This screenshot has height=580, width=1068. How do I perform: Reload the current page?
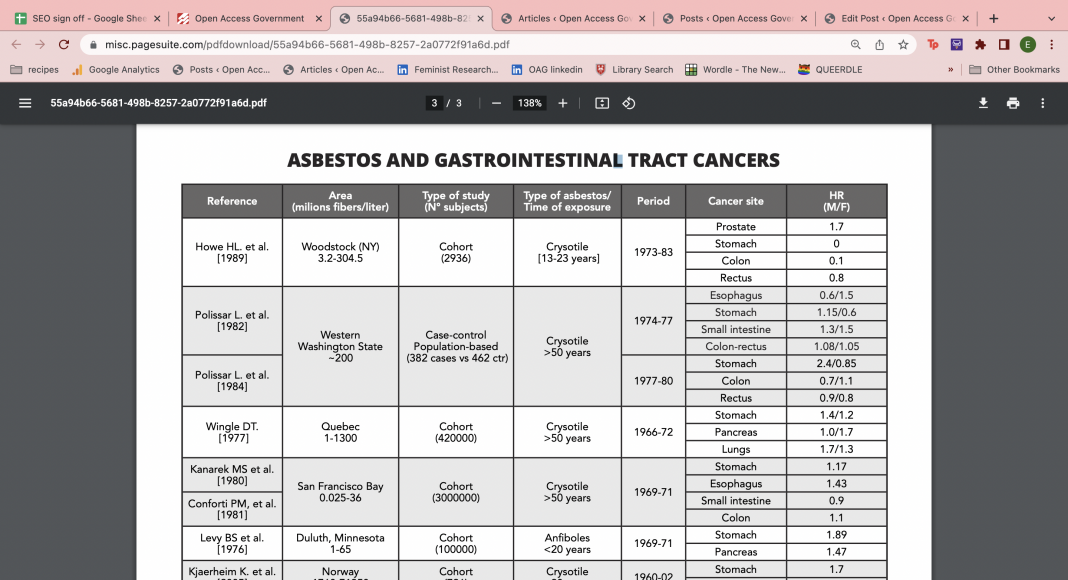point(64,44)
